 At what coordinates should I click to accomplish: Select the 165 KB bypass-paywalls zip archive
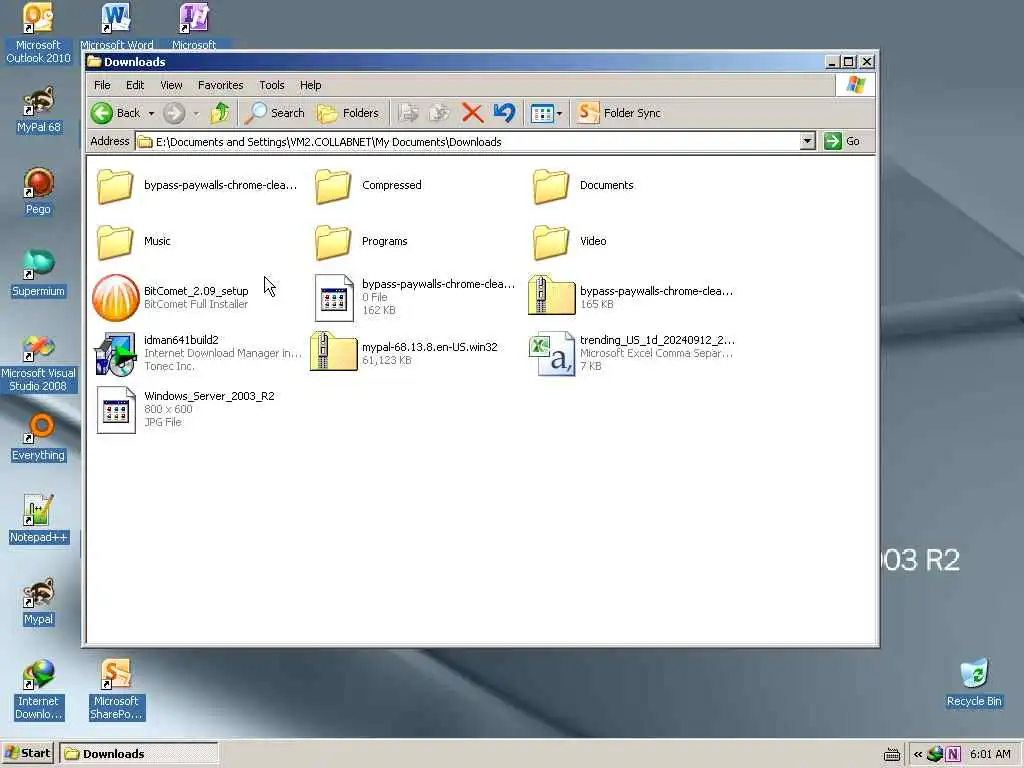pyautogui.click(x=630, y=297)
